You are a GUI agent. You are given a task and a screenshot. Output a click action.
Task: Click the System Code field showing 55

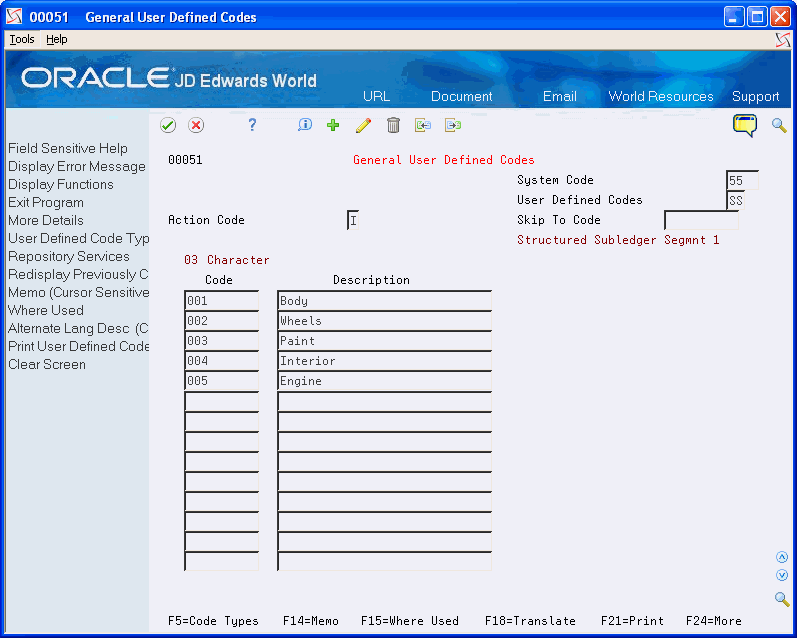(x=742, y=180)
